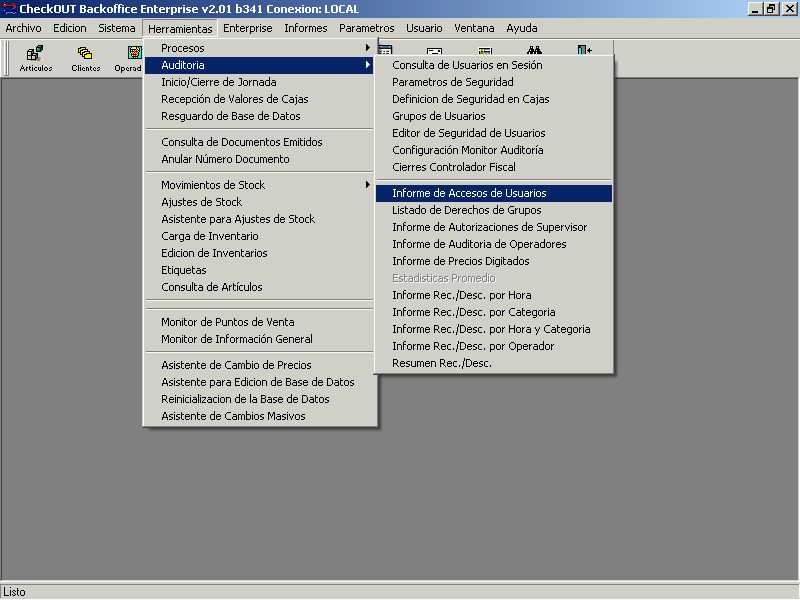Open Monitor de Información General
Image resolution: width=800 pixels, height=600 pixels.
pos(260,339)
